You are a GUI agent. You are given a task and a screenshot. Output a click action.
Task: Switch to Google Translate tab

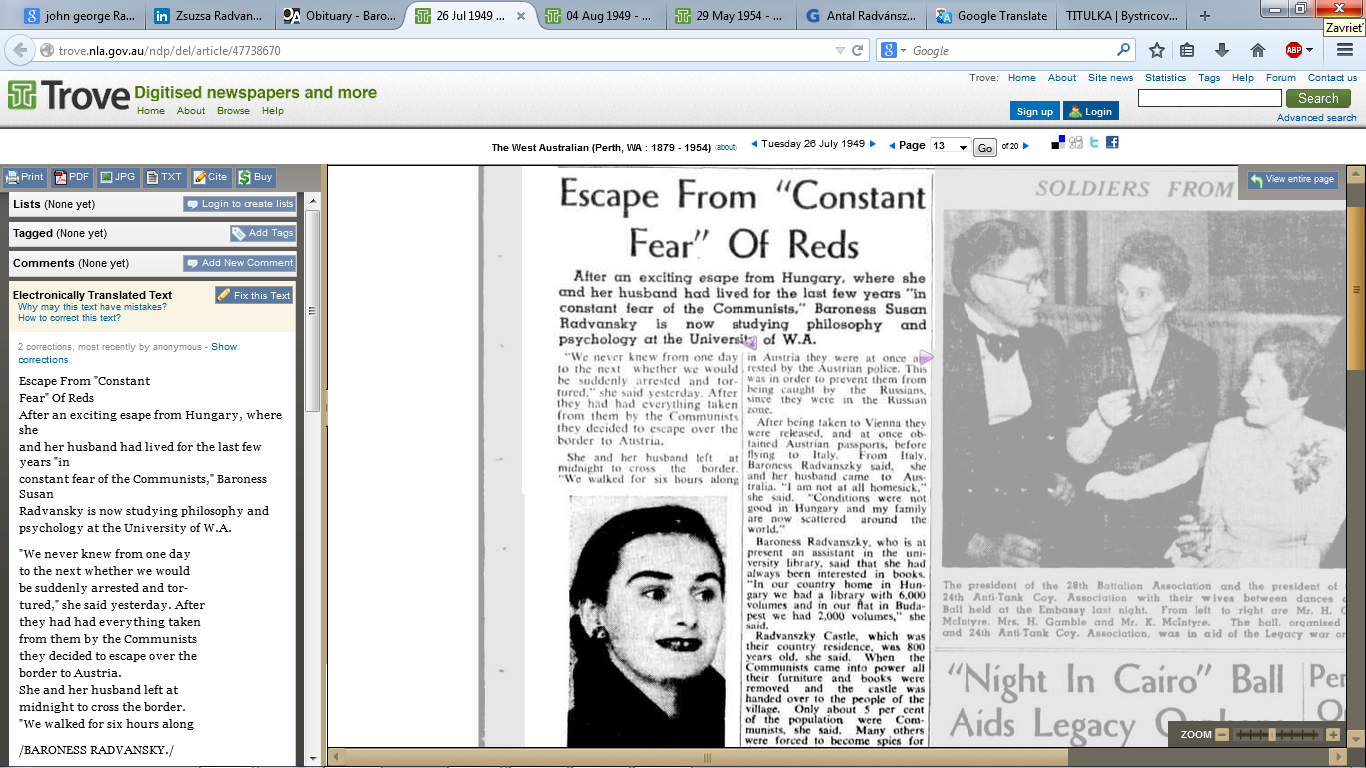click(990, 16)
